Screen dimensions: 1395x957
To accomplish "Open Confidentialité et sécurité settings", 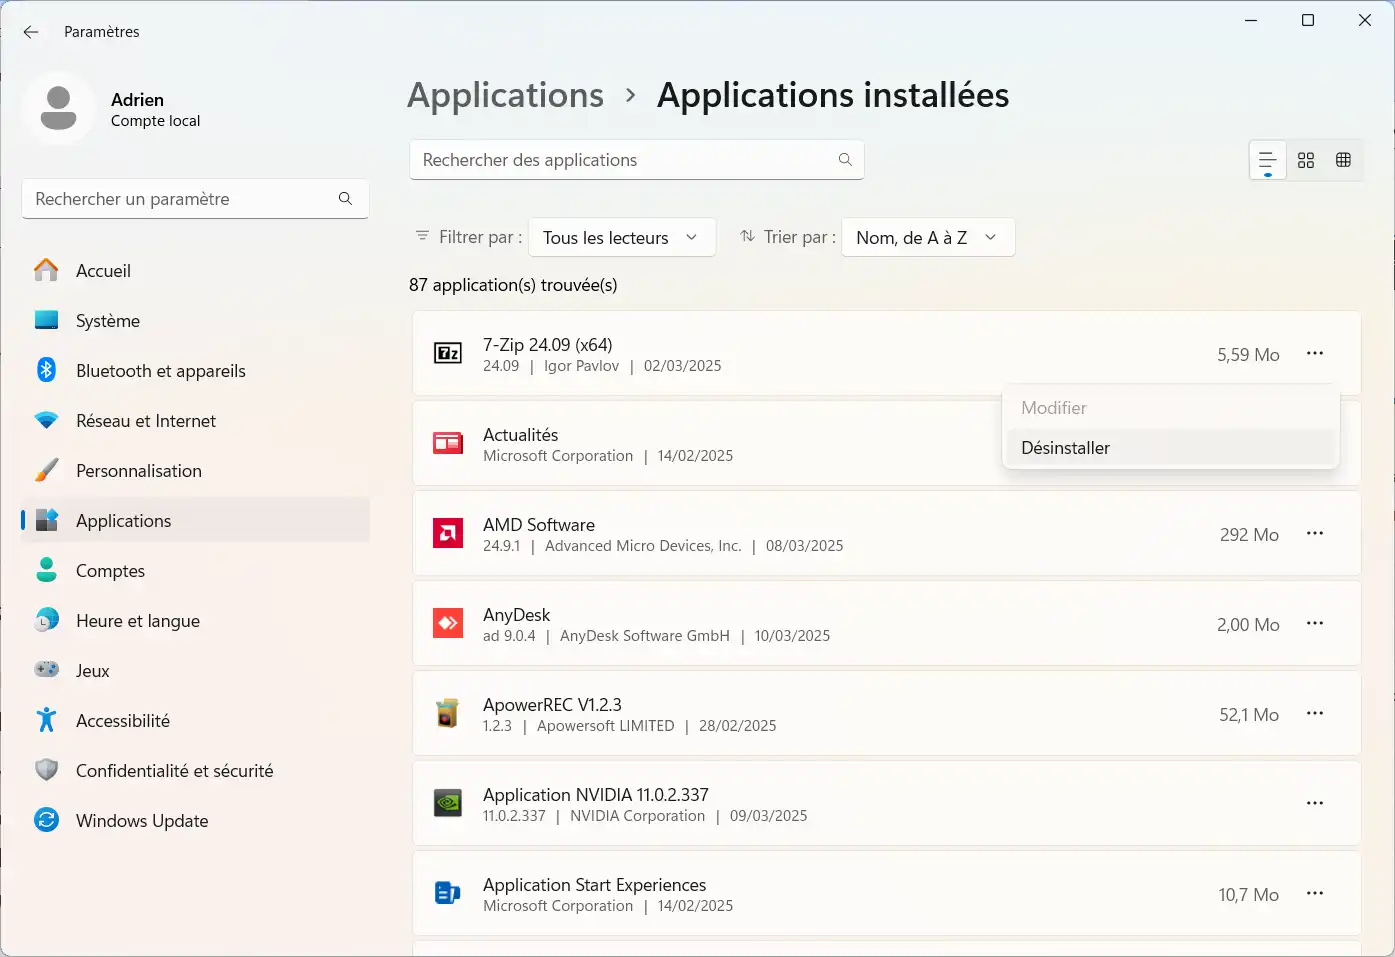I will tap(195, 771).
